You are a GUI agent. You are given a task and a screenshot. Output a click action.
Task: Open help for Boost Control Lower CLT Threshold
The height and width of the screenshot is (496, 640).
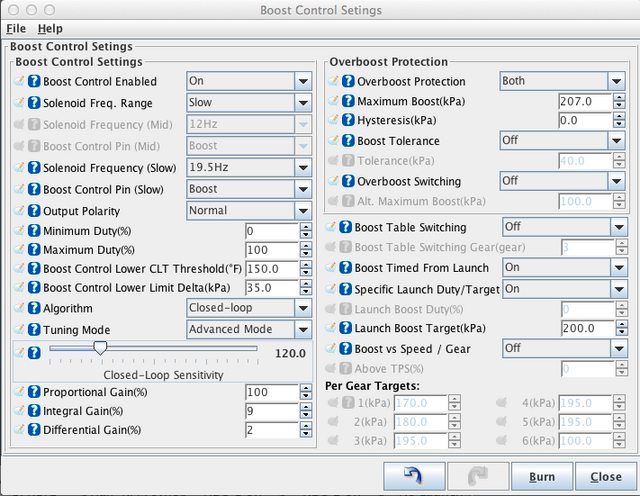coord(34,269)
